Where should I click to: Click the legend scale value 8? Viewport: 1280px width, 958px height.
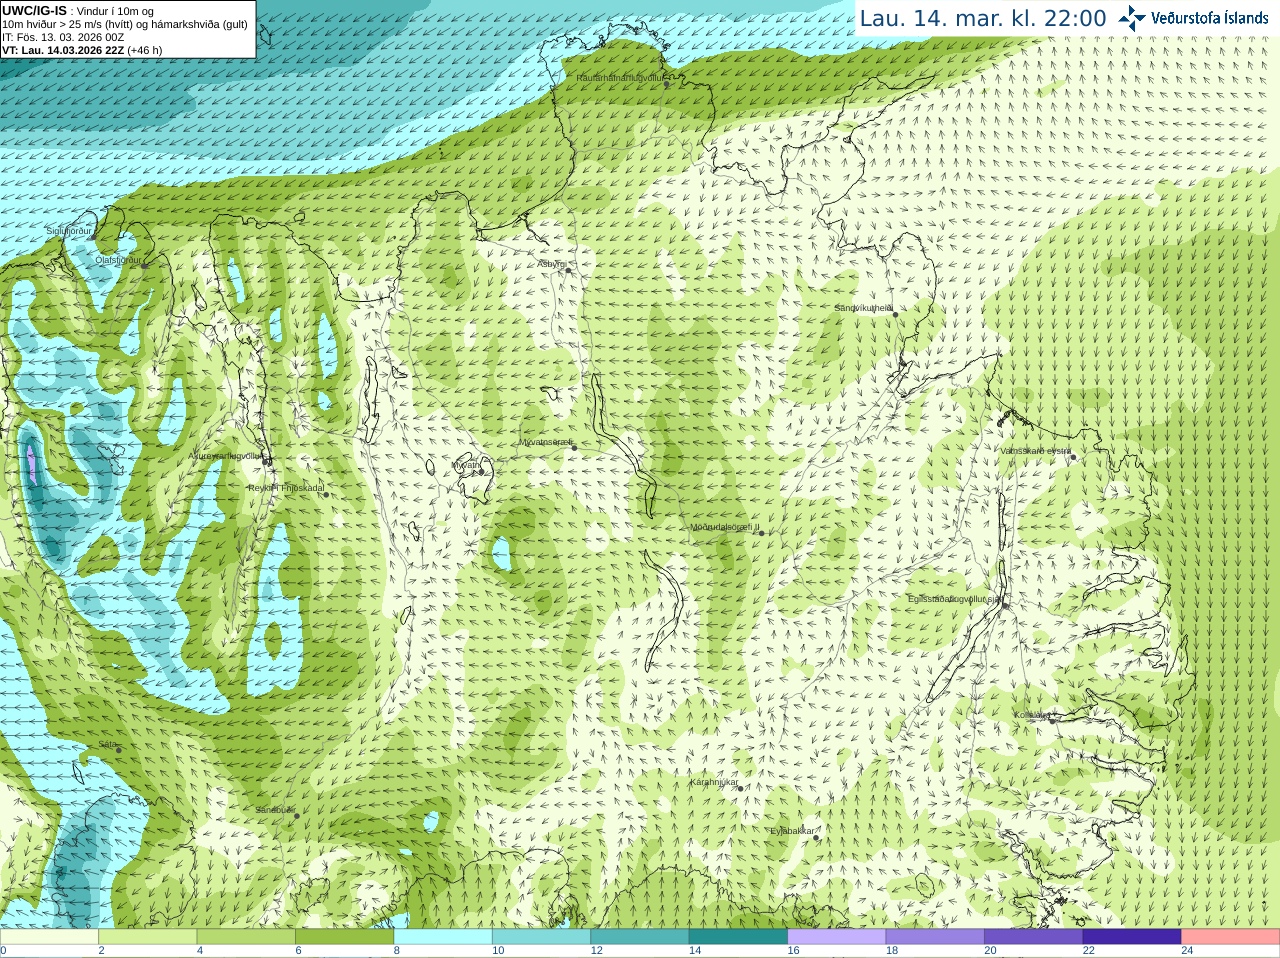pyautogui.click(x=397, y=951)
